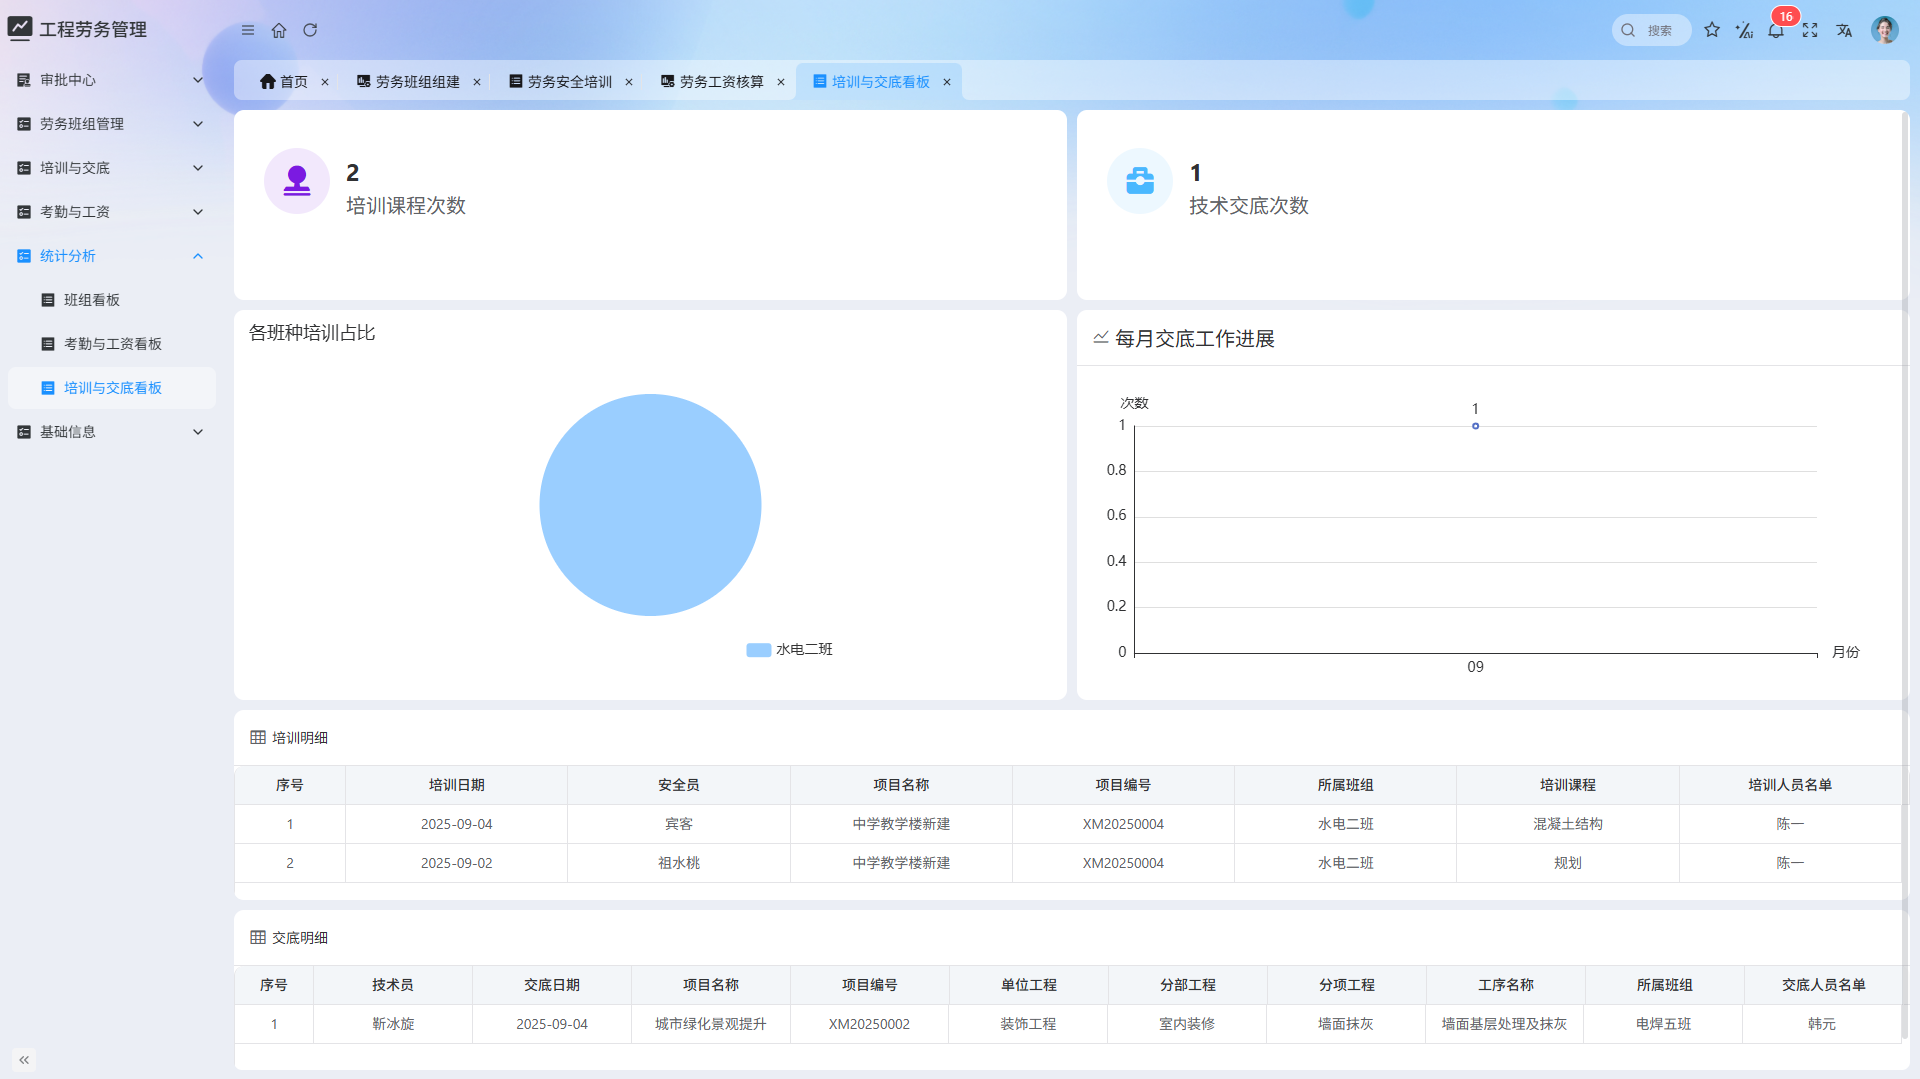Switch language via the translate icon
Screen dimensions: 1920x1079
pyautogui.click(x=1844, y=31)
